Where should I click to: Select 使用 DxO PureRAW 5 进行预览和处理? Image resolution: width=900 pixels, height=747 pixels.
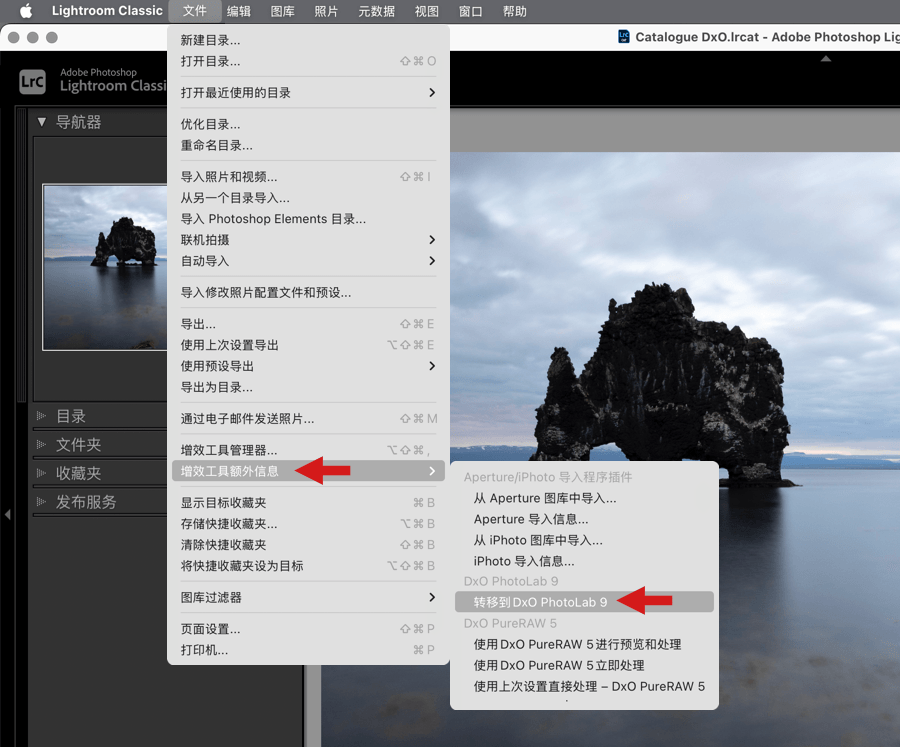584,644
